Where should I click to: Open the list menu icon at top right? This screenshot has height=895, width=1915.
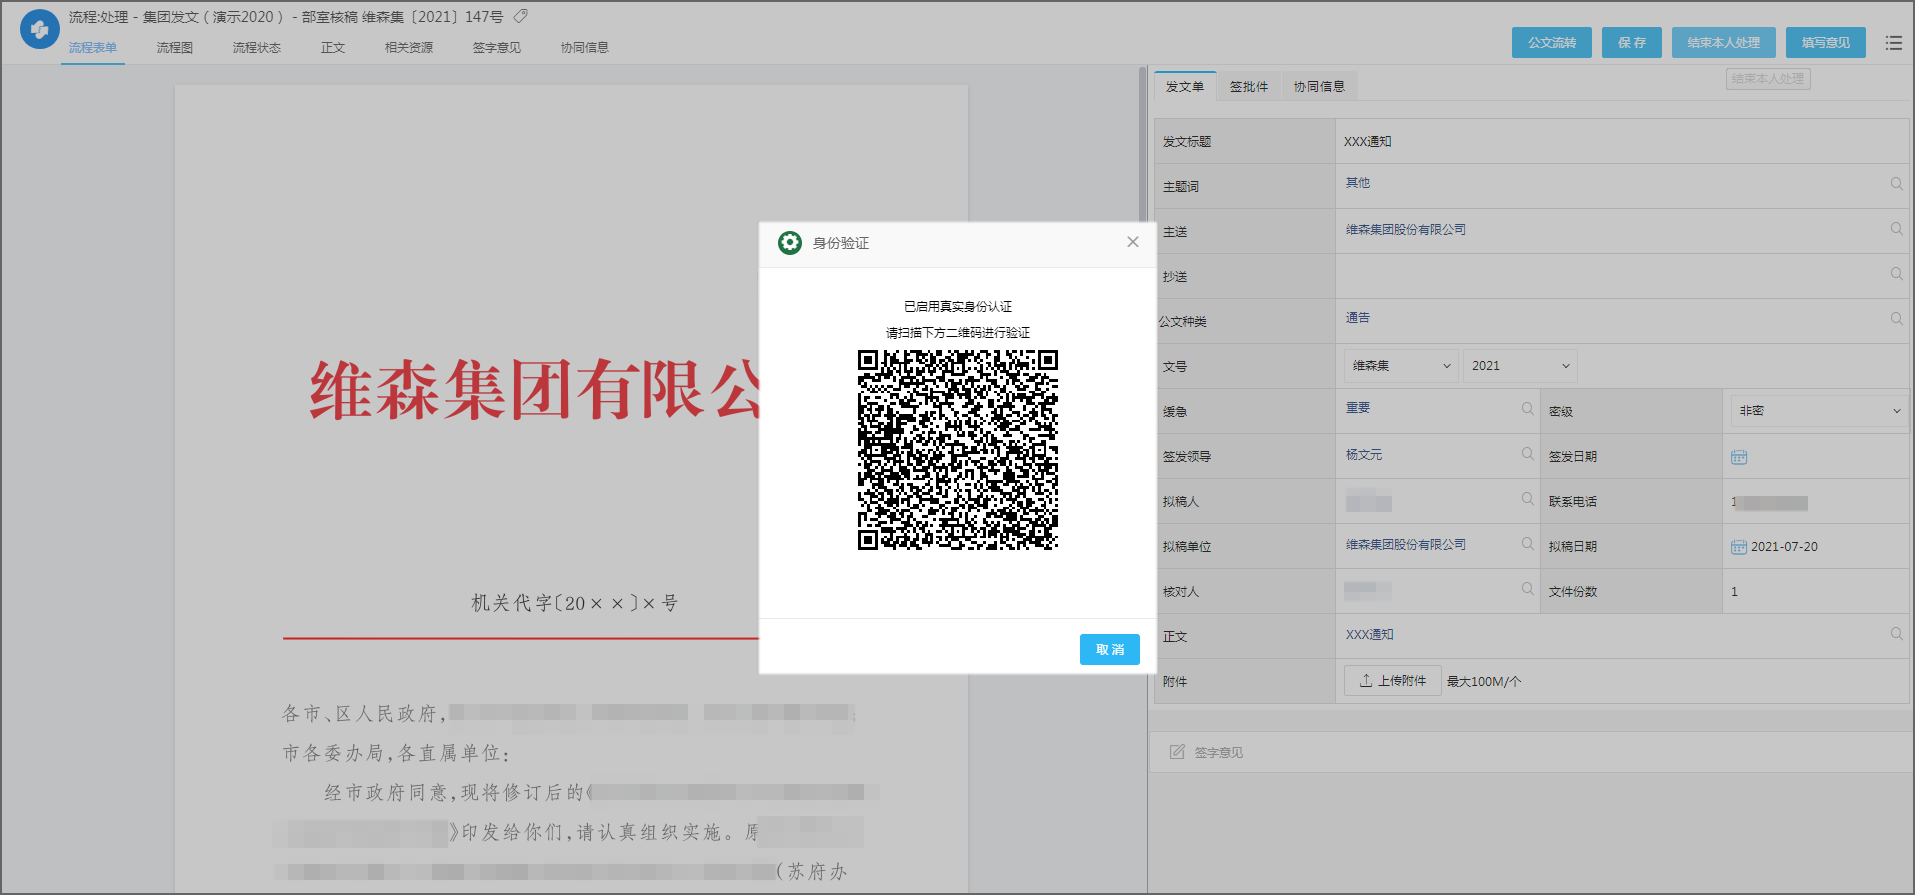[x=1893, y=43]
